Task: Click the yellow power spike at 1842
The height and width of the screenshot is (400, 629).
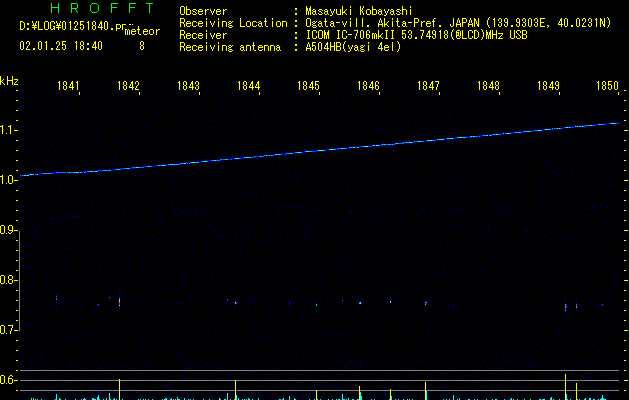Action: pos(120,389)
